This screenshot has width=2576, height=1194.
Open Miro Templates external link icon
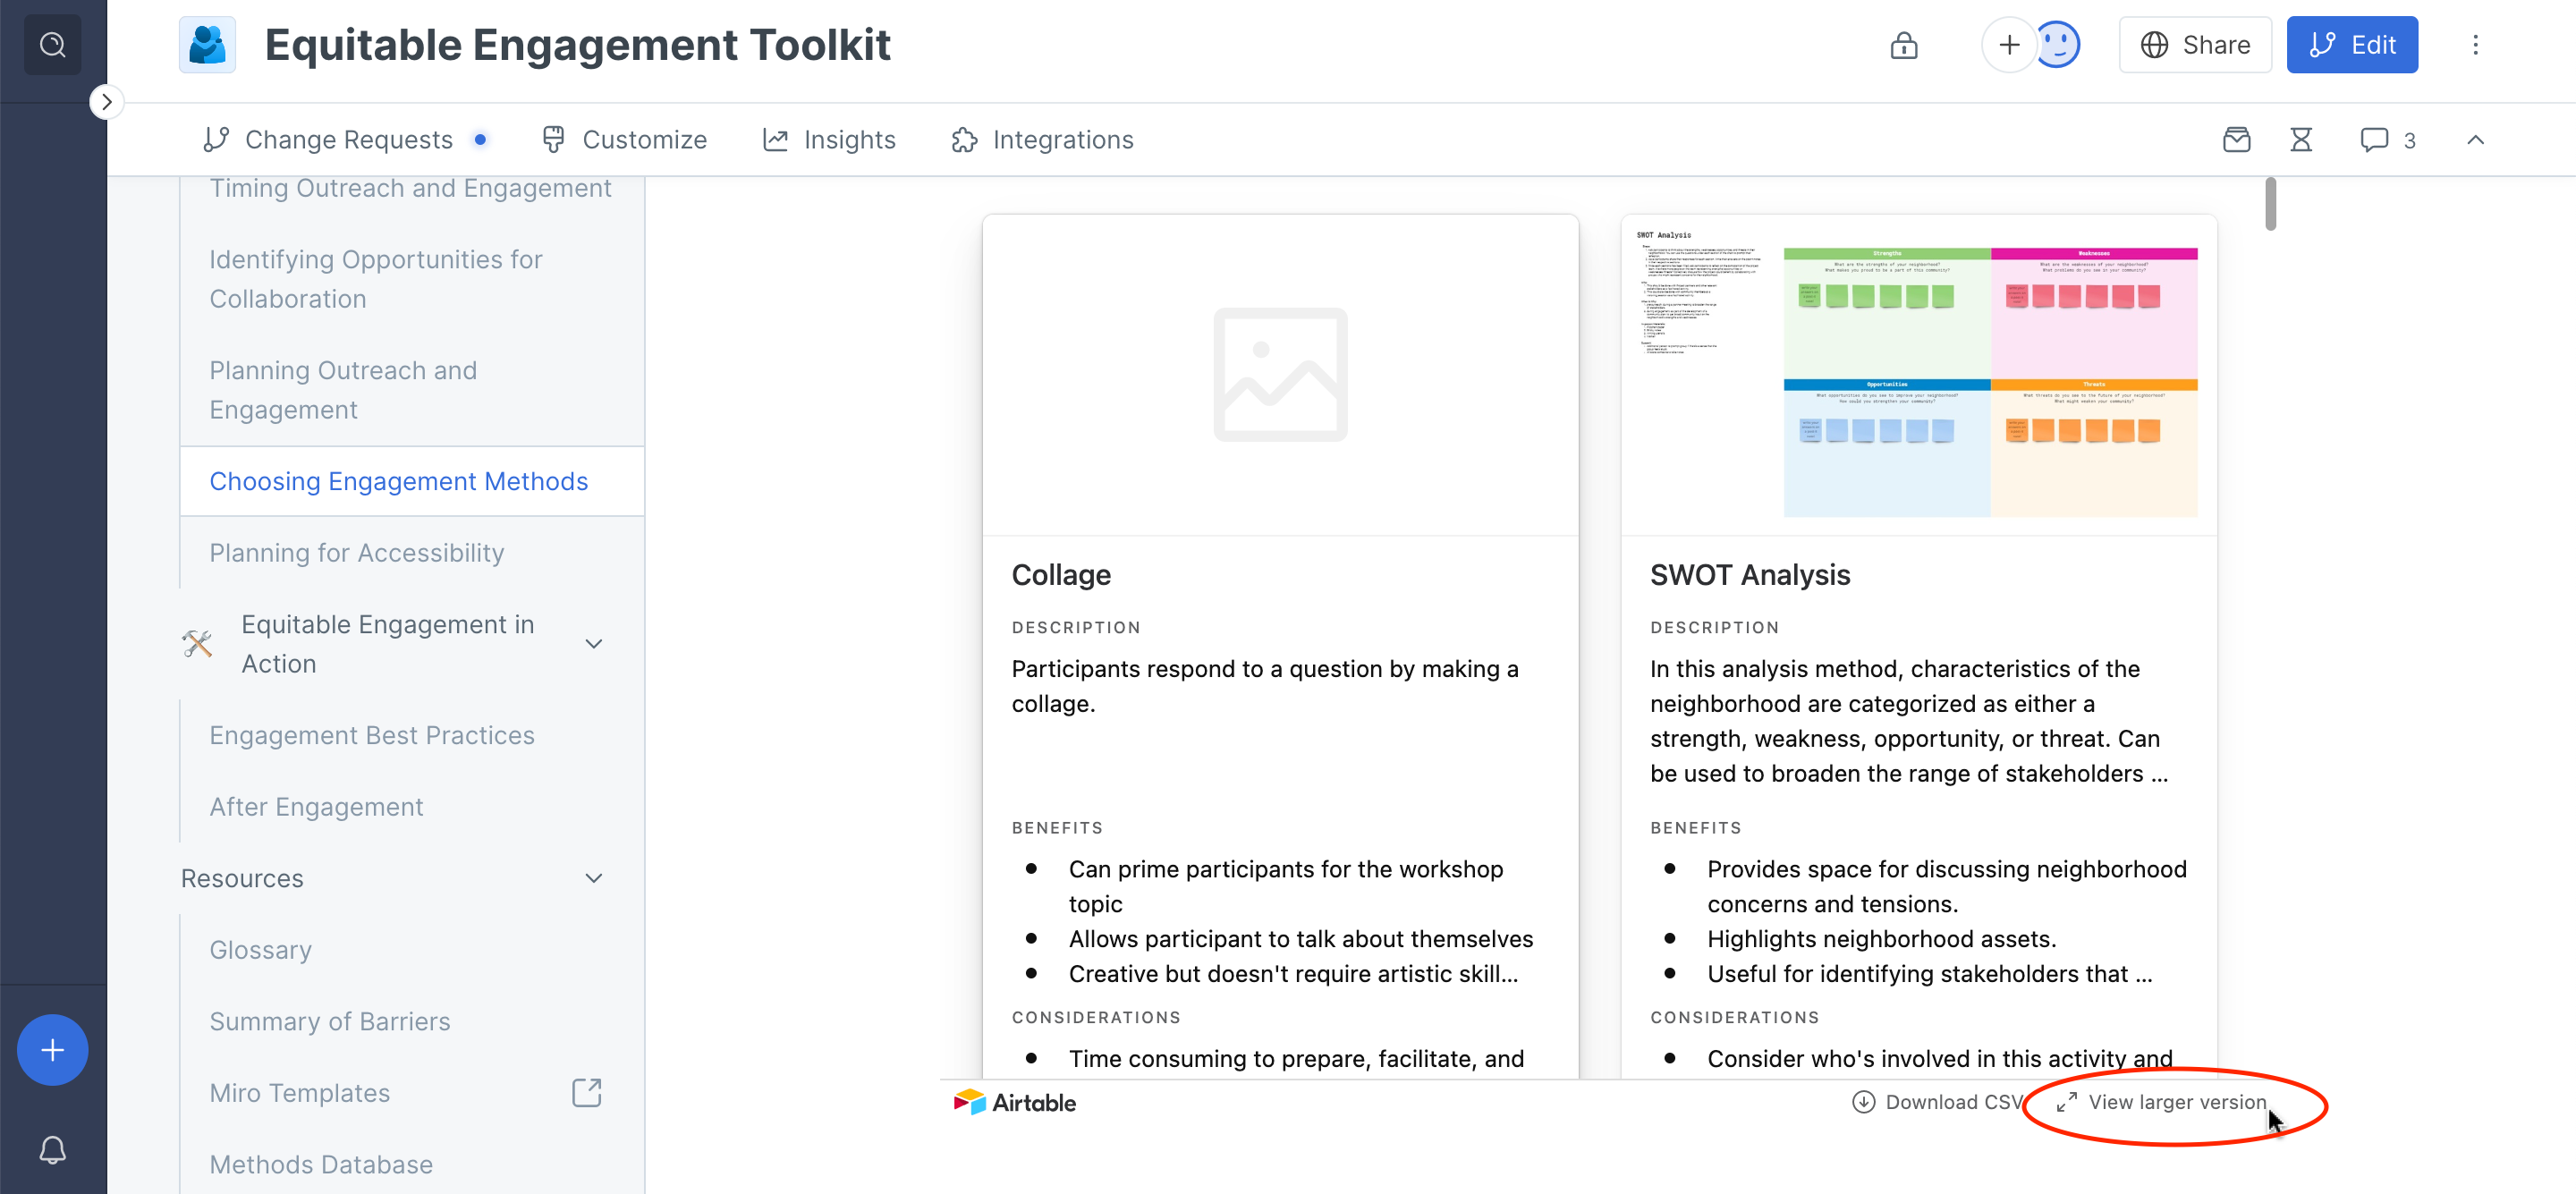tap(586, 1093)
